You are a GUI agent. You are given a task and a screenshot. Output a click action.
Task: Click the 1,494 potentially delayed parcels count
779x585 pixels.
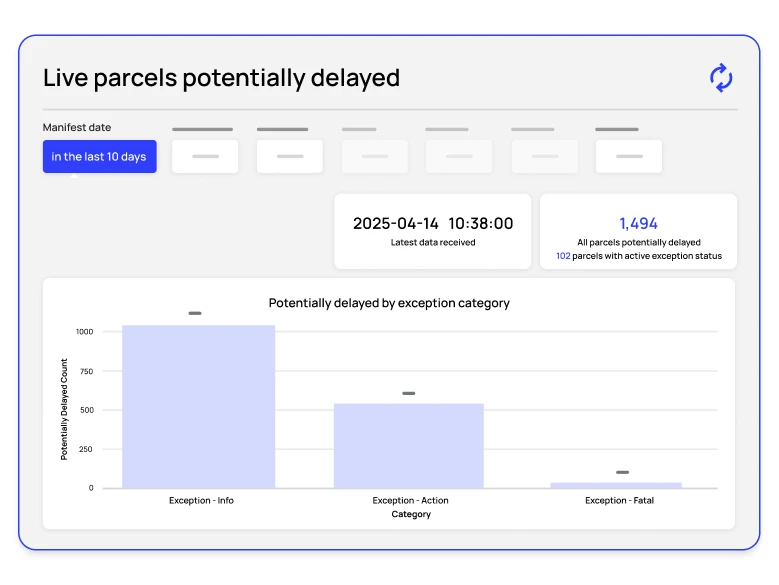click(x=638, y=224)
